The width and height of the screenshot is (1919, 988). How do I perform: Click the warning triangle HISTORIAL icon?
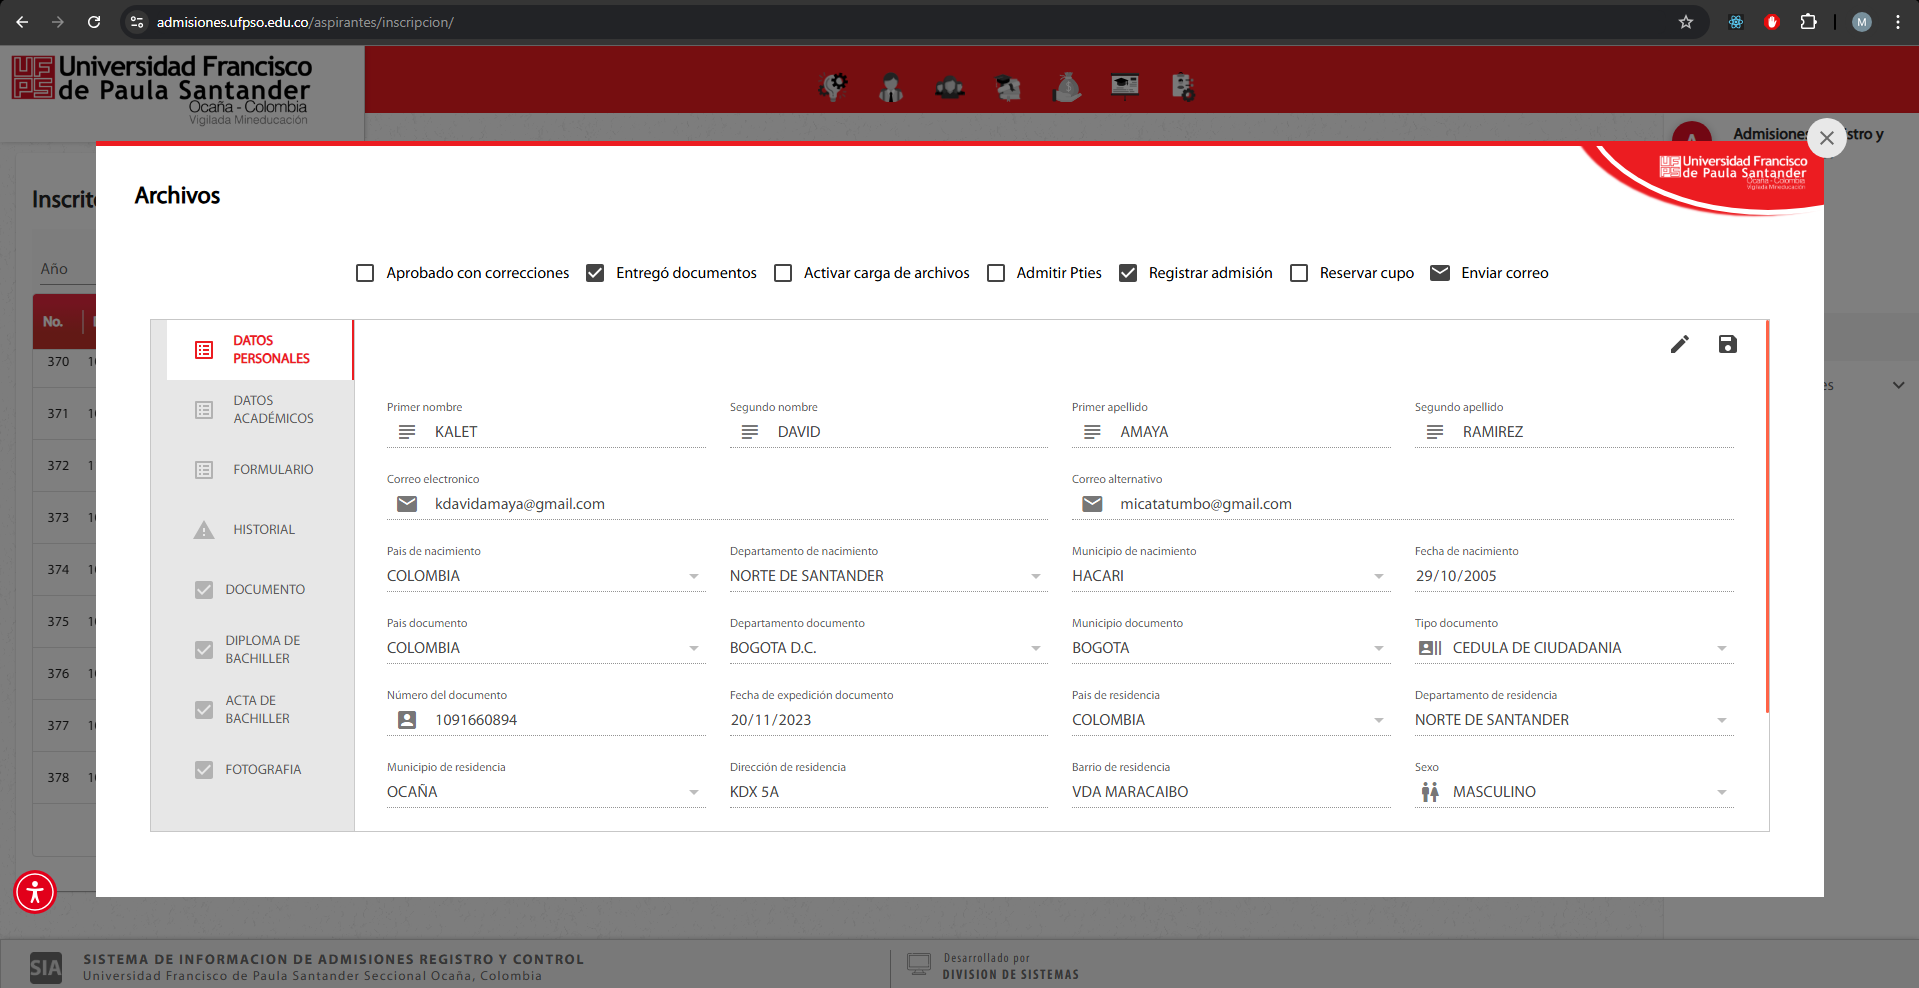click(x=204, y=530)
